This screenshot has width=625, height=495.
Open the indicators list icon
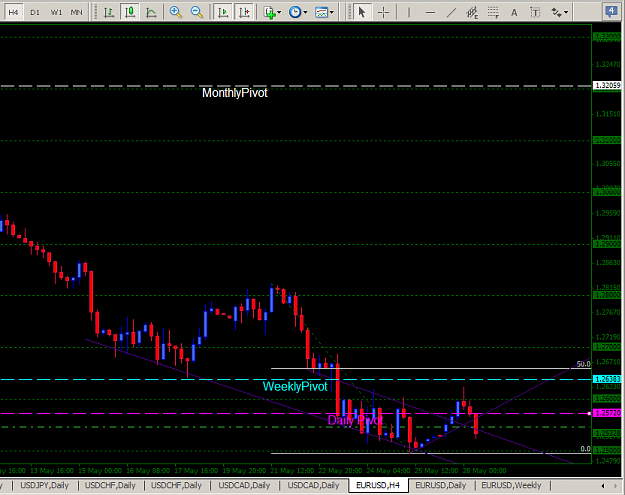270,12
